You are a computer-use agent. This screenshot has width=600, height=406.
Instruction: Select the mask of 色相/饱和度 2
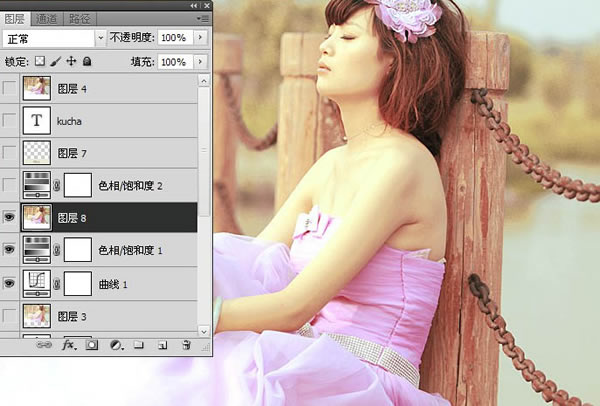pos(78,185)
